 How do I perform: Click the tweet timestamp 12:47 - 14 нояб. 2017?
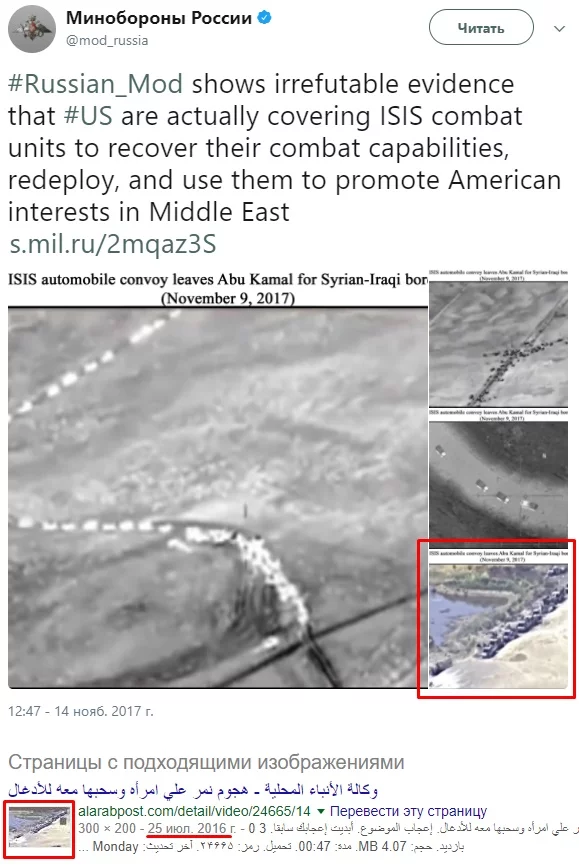[x=81, y=711]
